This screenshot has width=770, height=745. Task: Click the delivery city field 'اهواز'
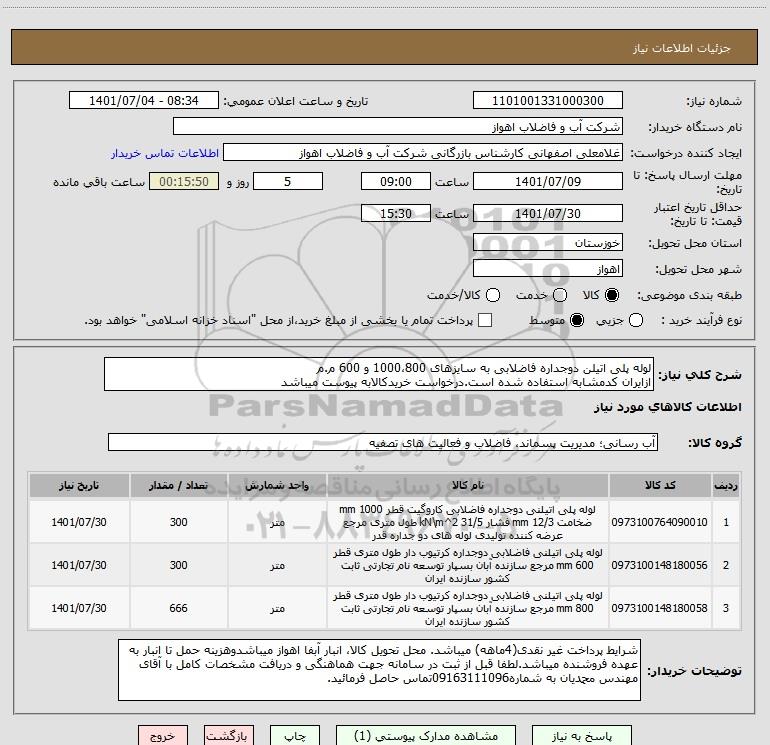click(547, 269)
